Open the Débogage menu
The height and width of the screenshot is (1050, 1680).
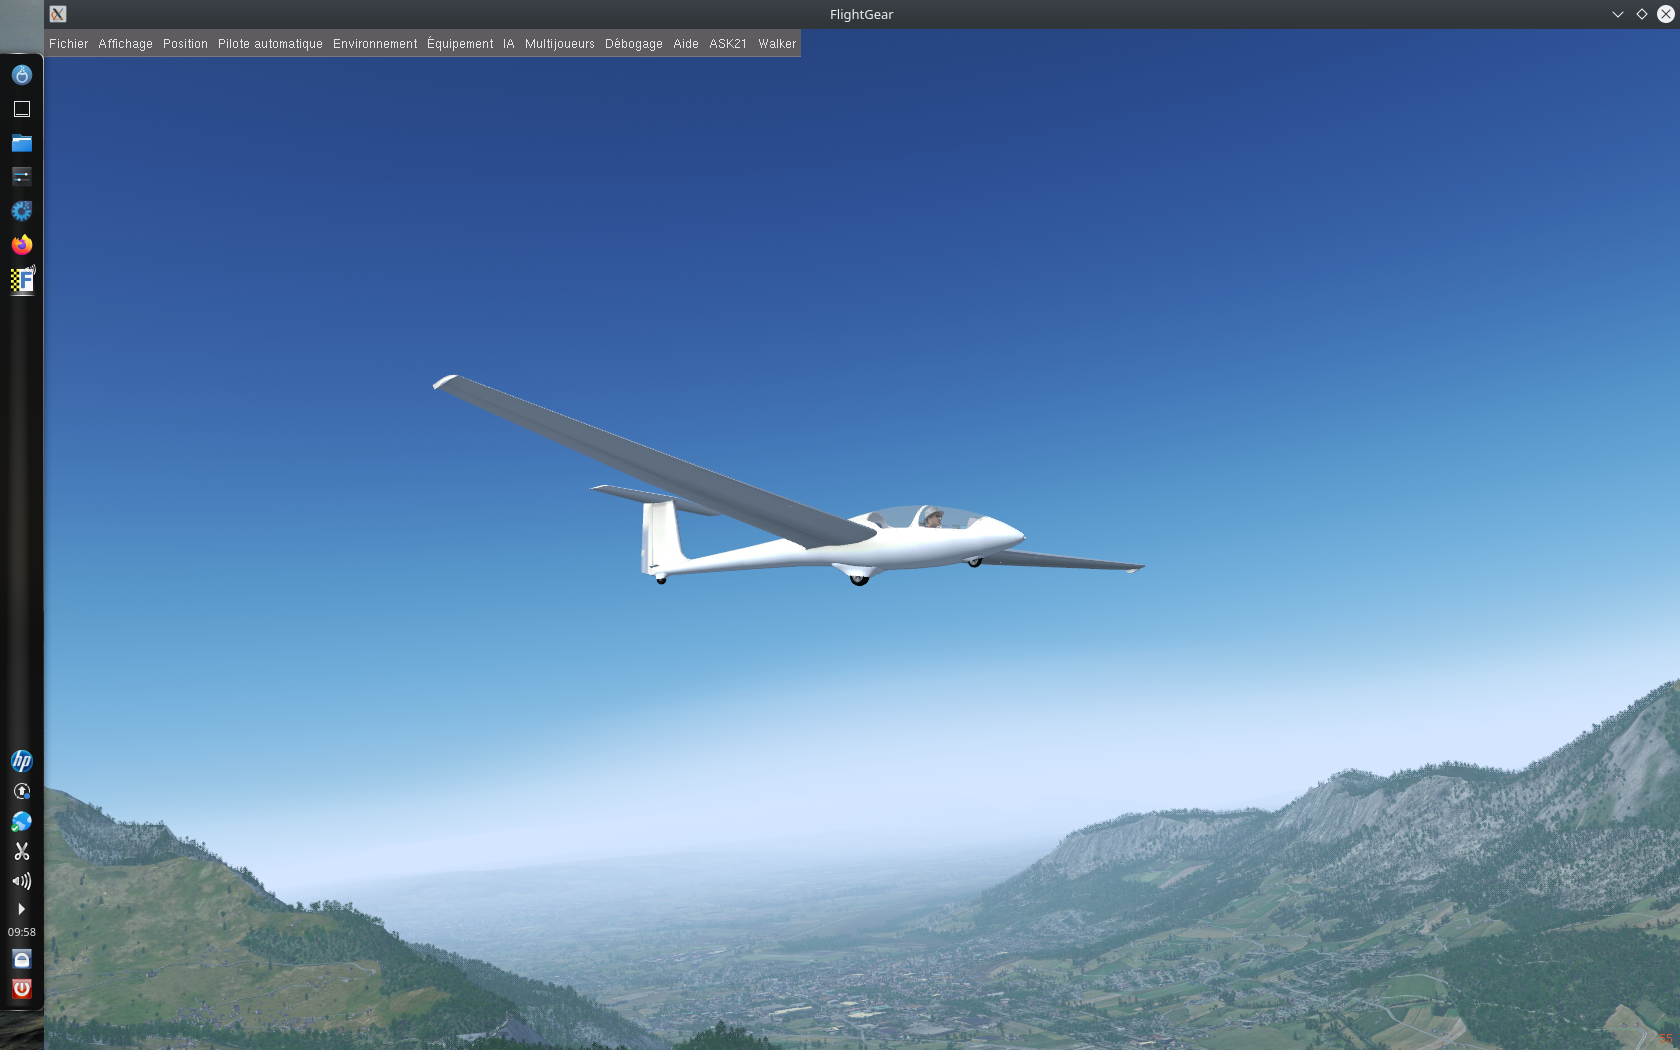coord(633,44)
